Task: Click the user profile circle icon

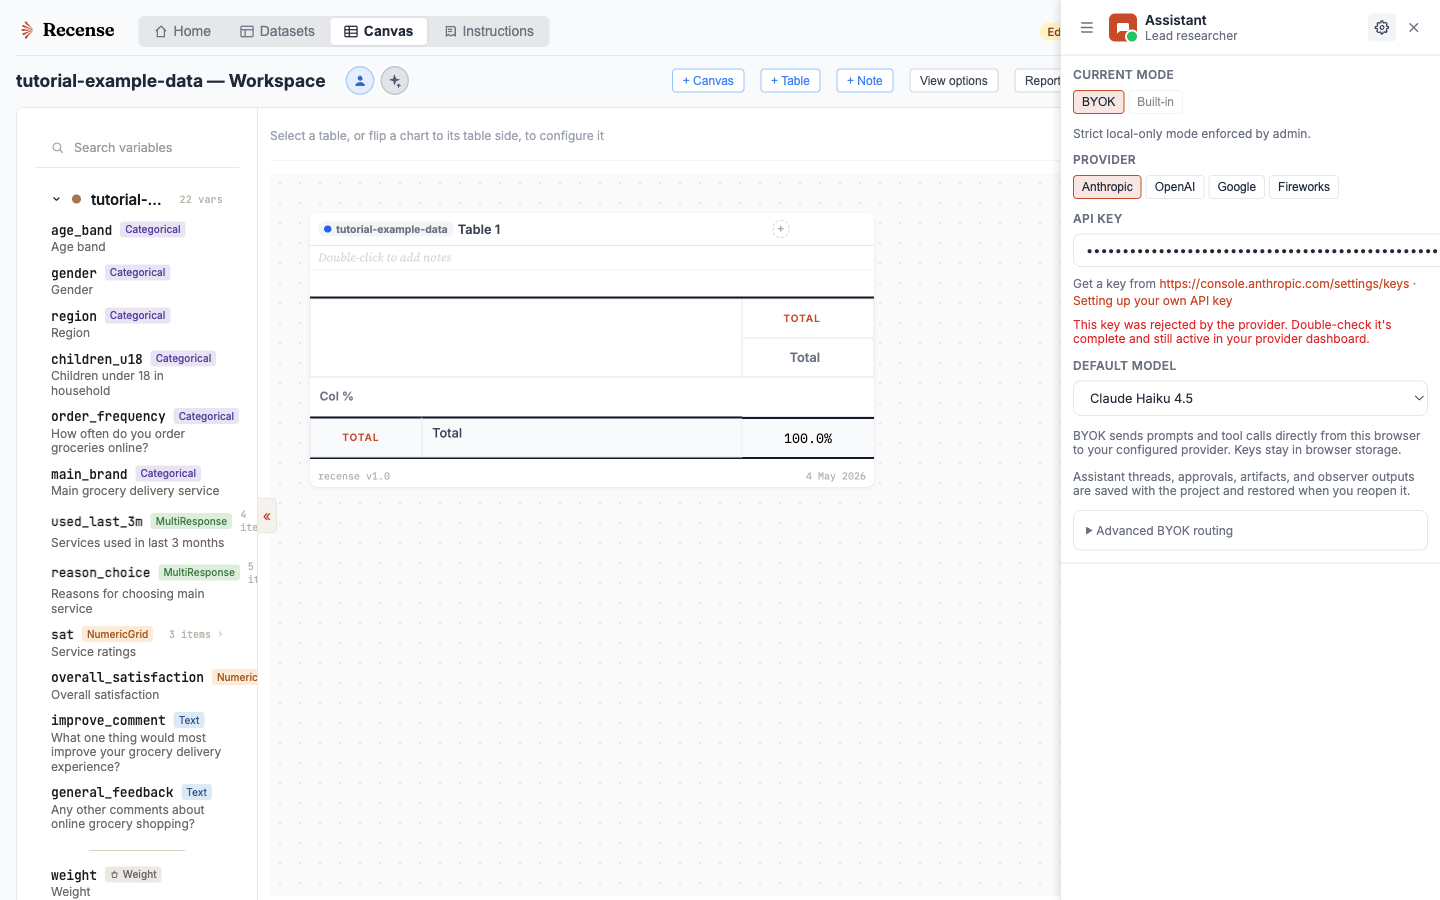Action: tap(360, 81)
